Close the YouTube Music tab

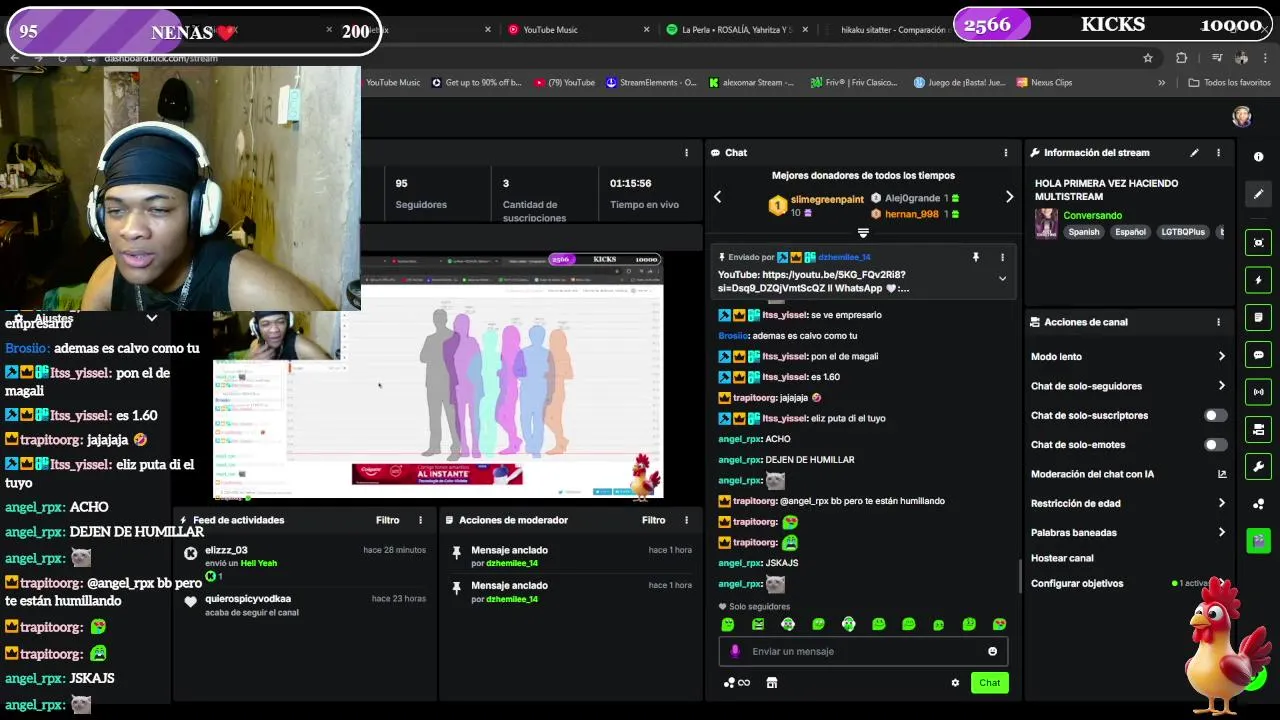tap(646, 30)
